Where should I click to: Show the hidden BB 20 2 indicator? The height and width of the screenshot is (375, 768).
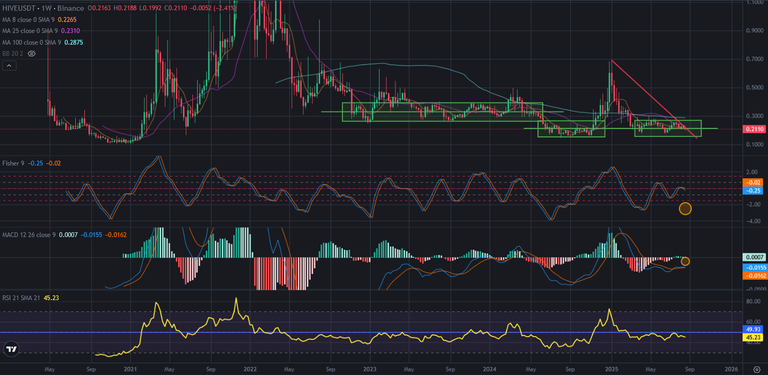click(x=32, y=54)
